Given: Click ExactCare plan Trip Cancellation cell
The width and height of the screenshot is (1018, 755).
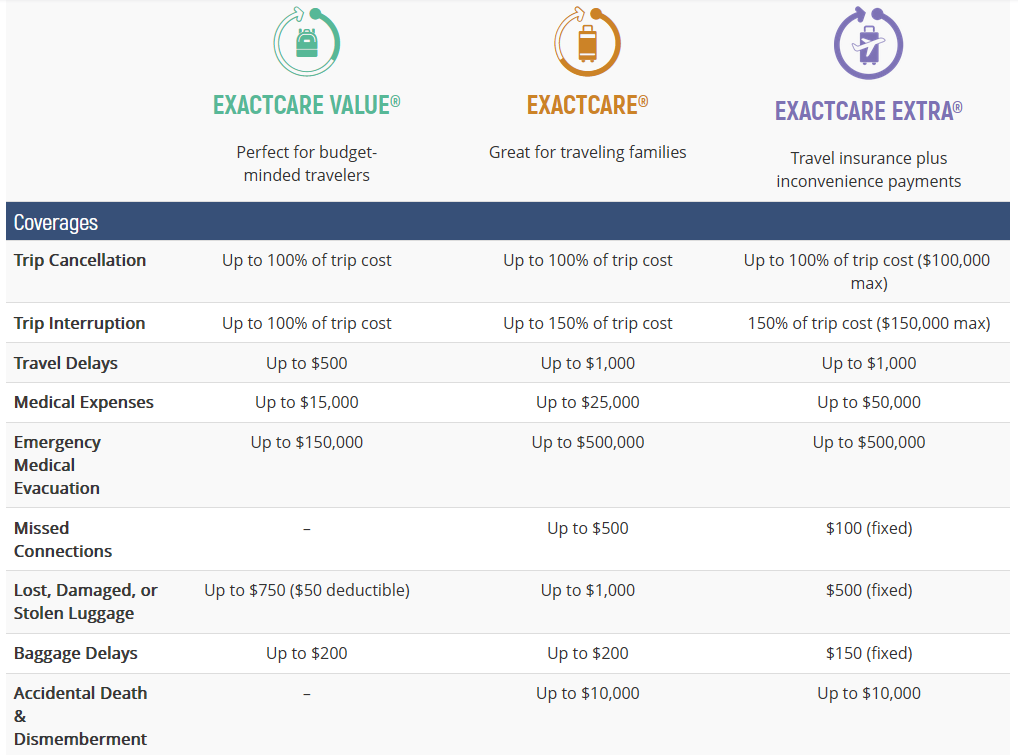Looking at the screenshot, I should 588,260.
